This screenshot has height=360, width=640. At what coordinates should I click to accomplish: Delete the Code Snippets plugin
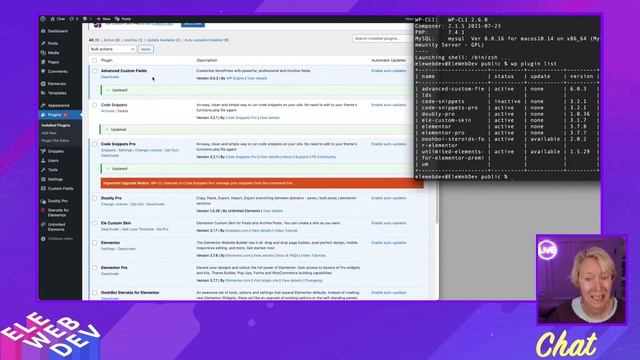(123, 111)
